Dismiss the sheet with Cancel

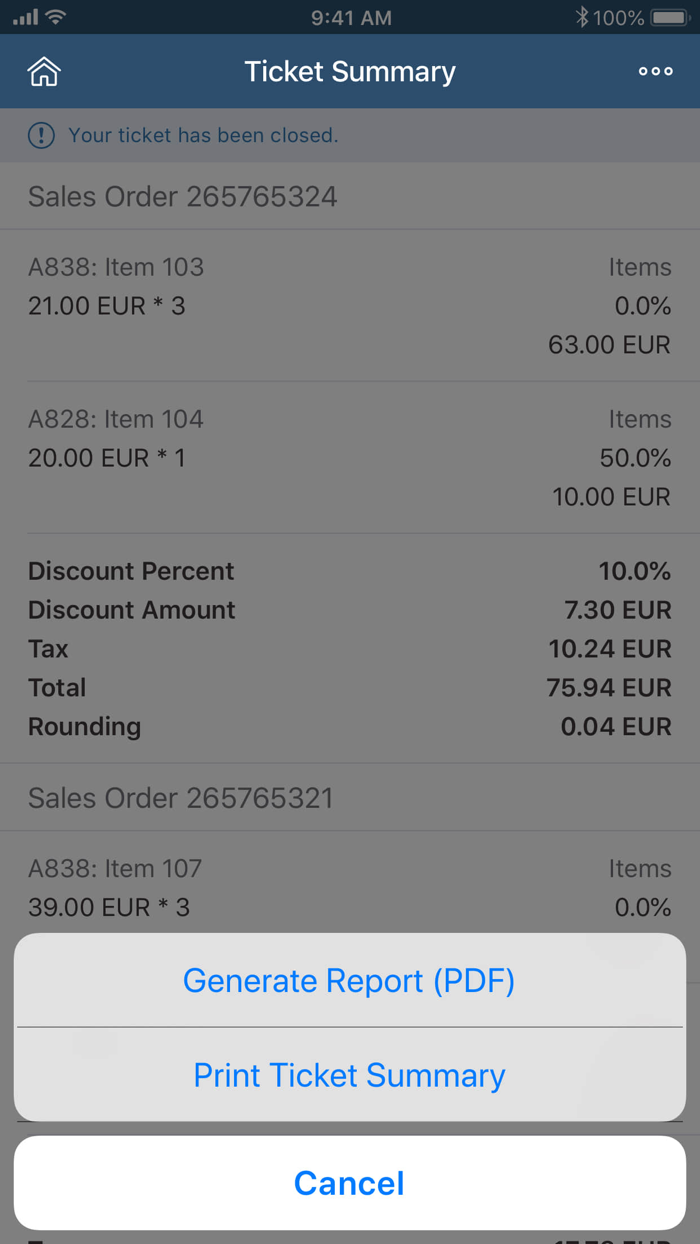349,1182
